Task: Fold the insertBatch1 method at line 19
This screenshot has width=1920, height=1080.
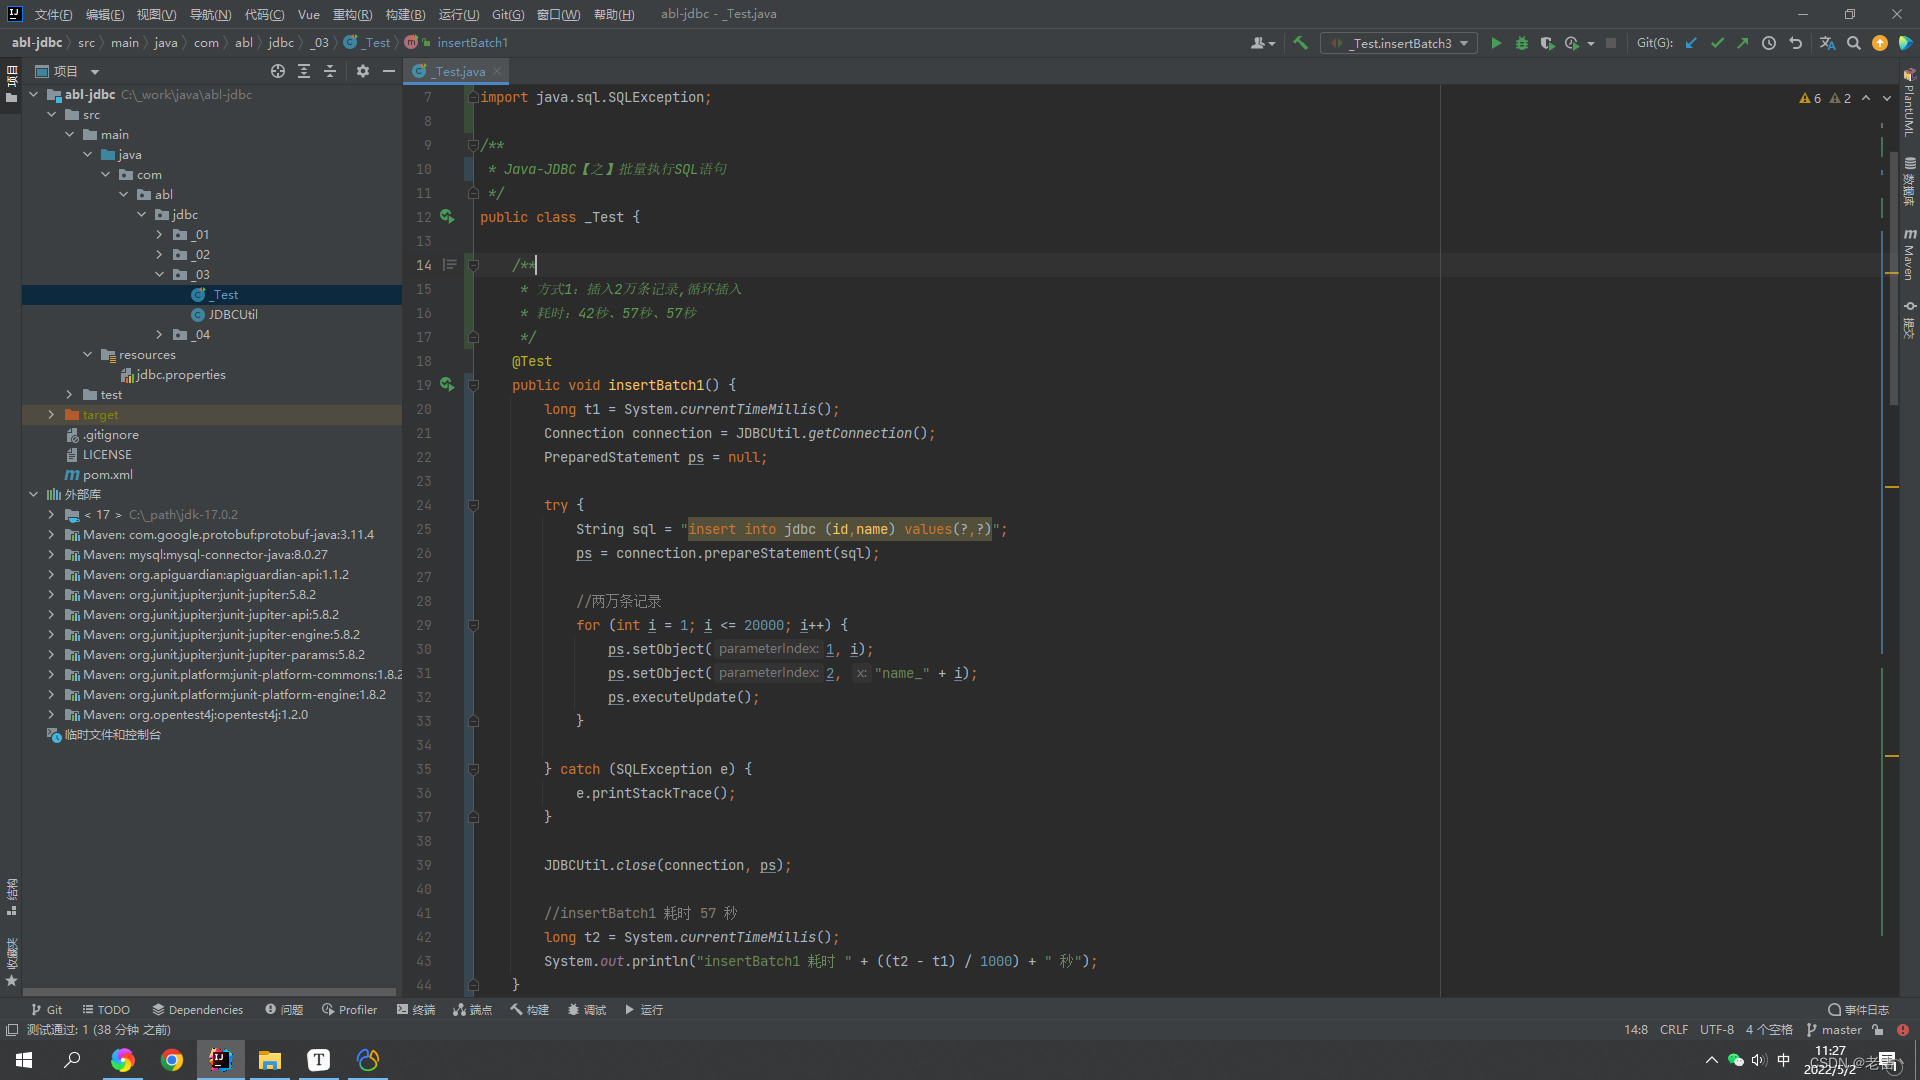Action: (474, 385)
